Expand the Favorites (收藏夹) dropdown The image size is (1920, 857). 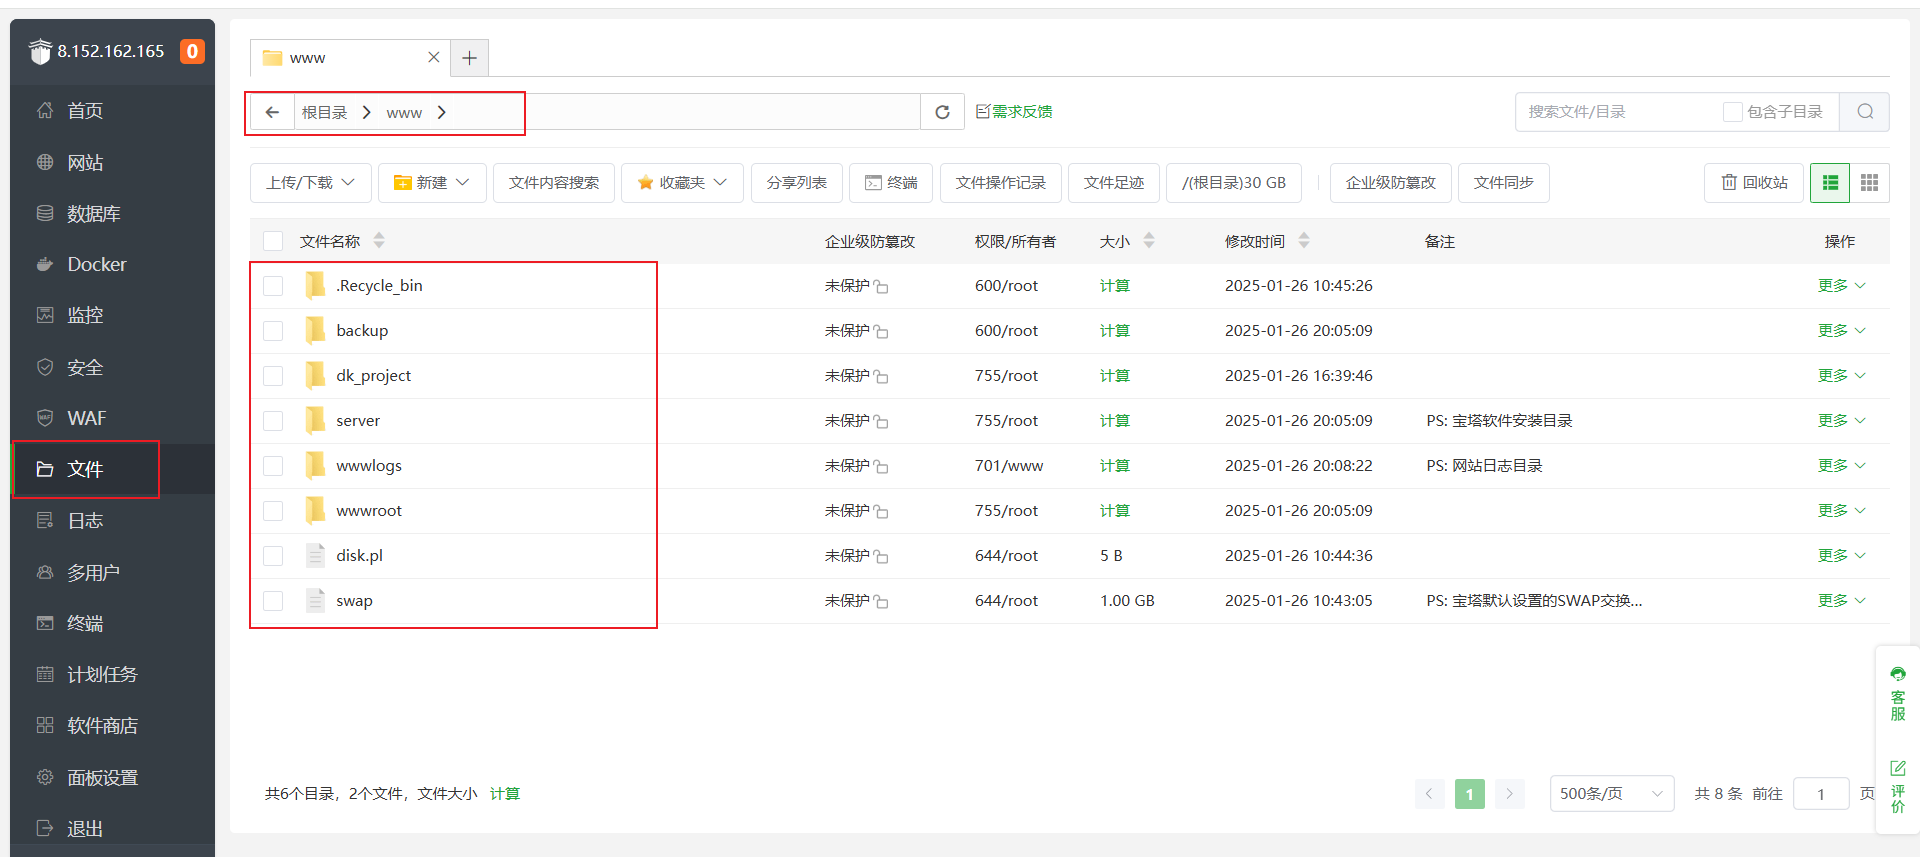[x=682, y=183]
